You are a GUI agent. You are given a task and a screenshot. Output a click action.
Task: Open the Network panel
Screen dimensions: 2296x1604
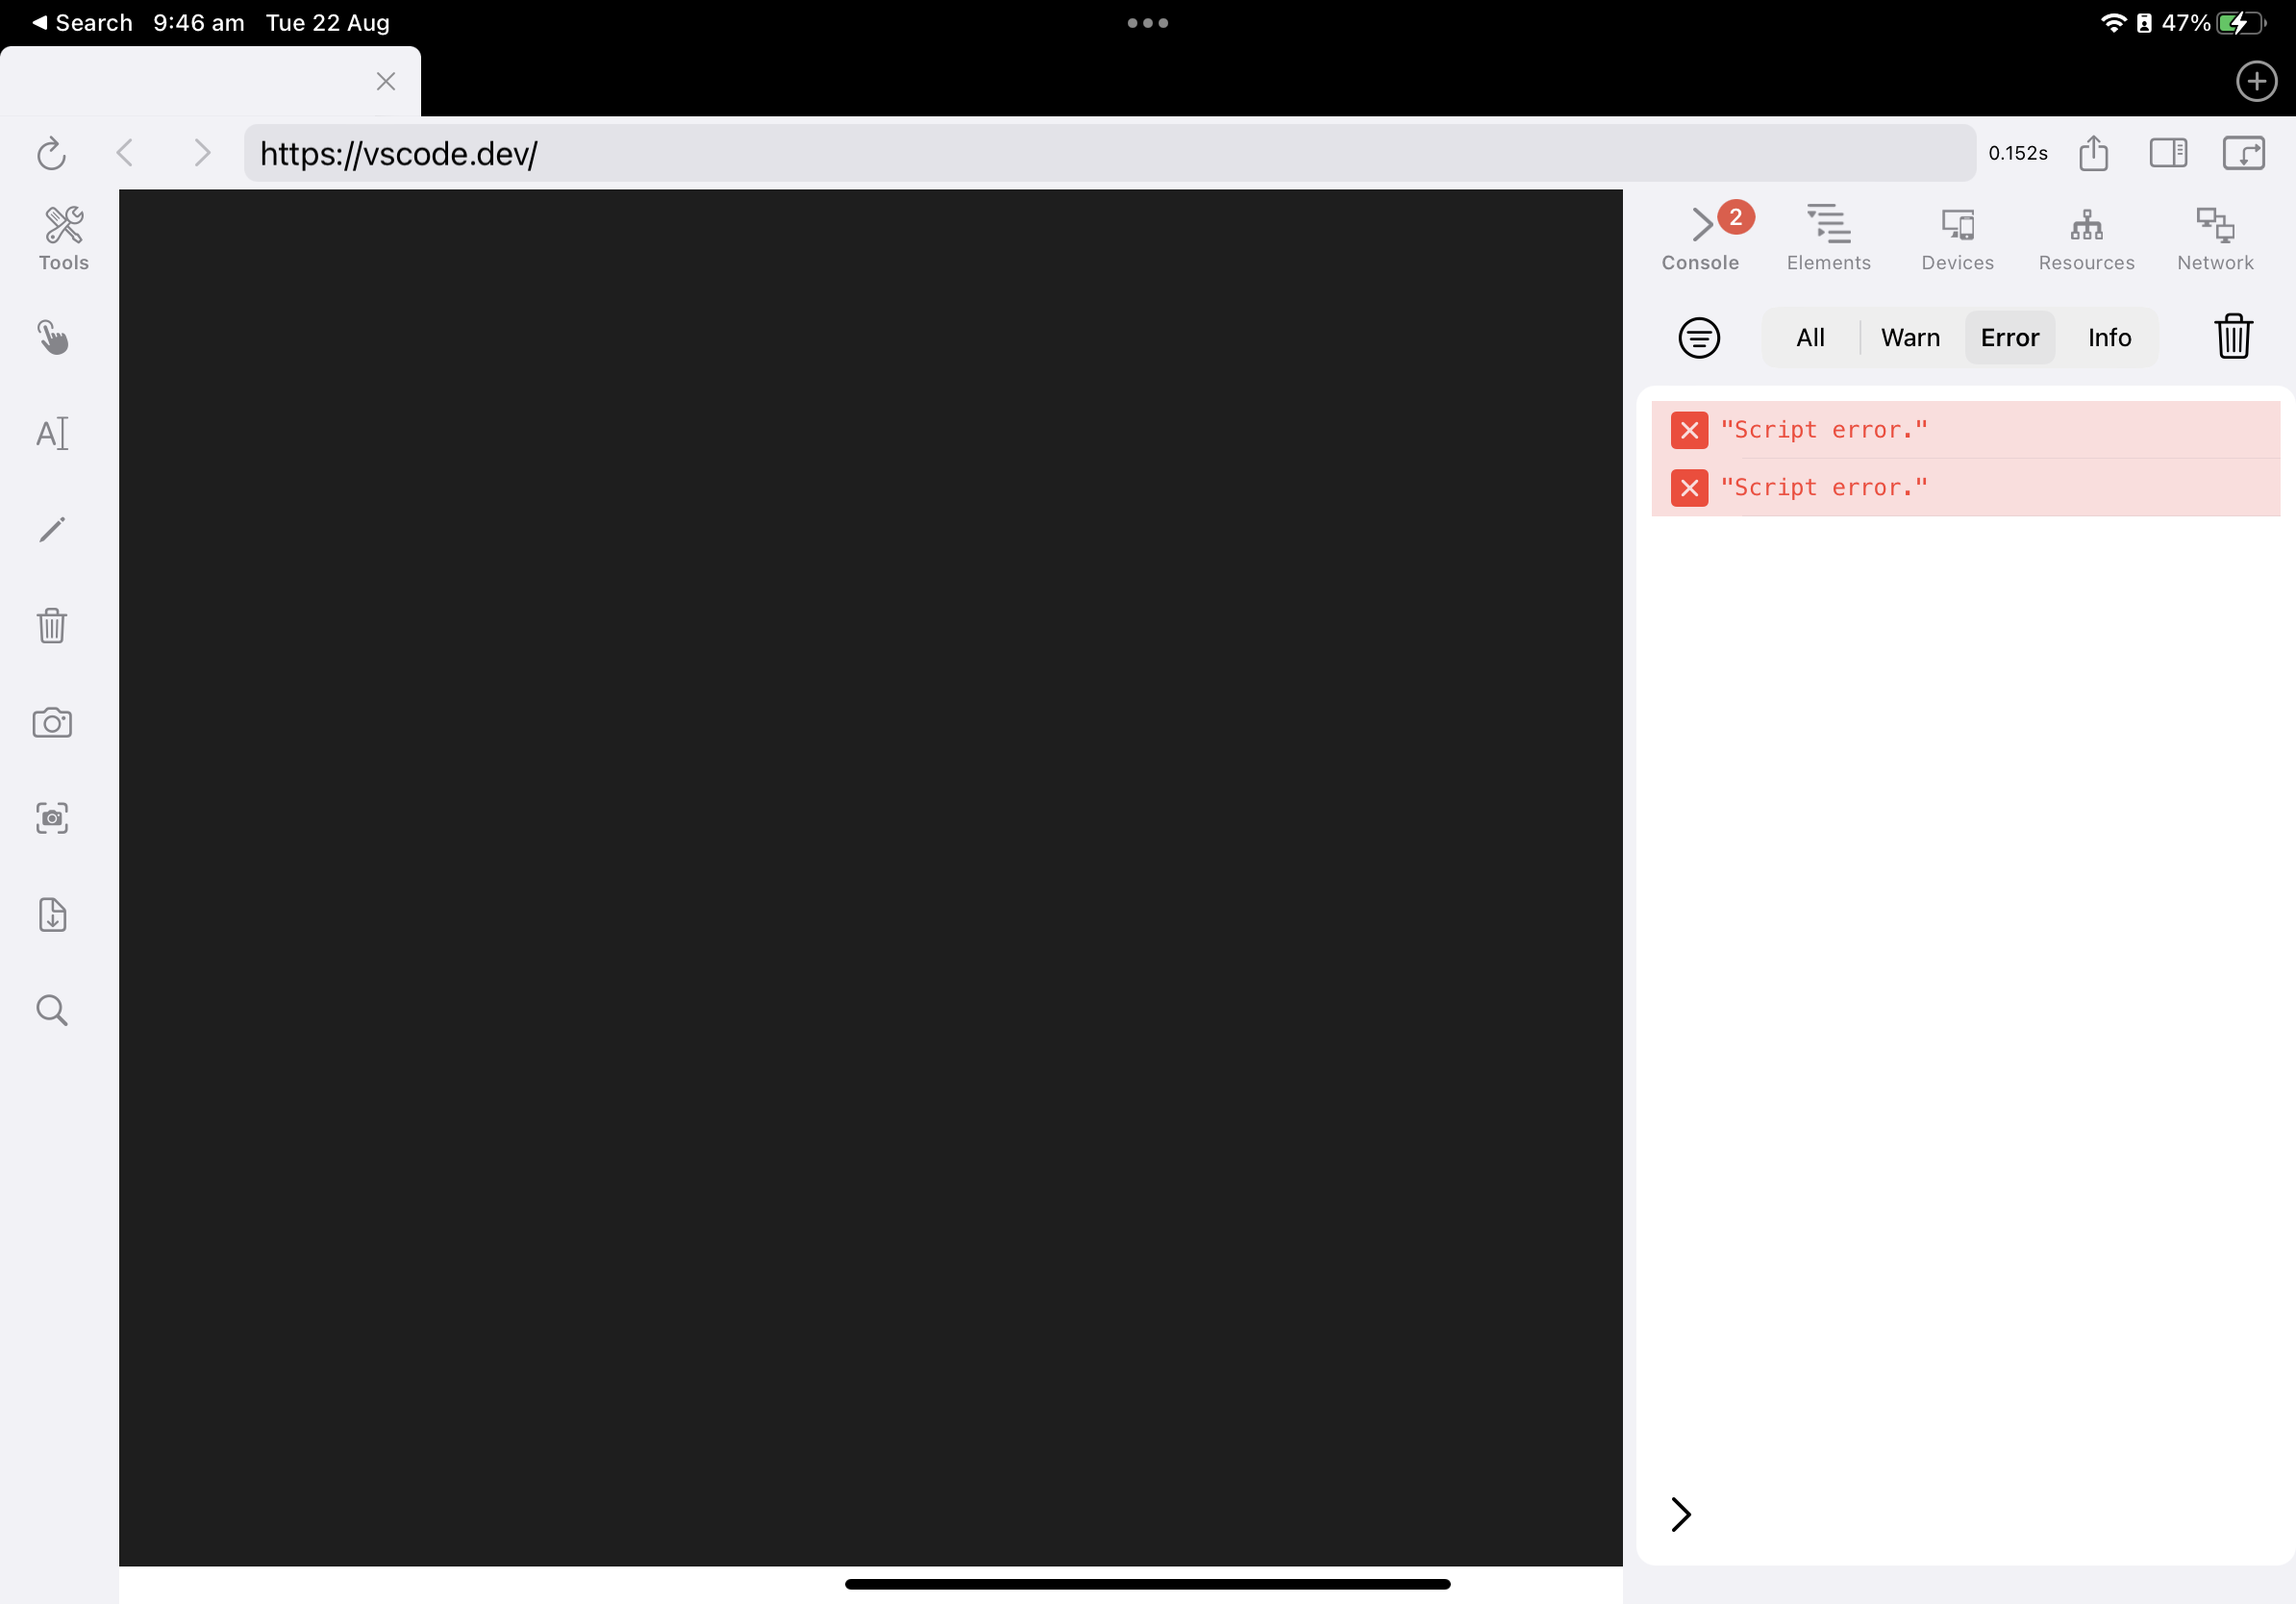[x=2215, y=237]
